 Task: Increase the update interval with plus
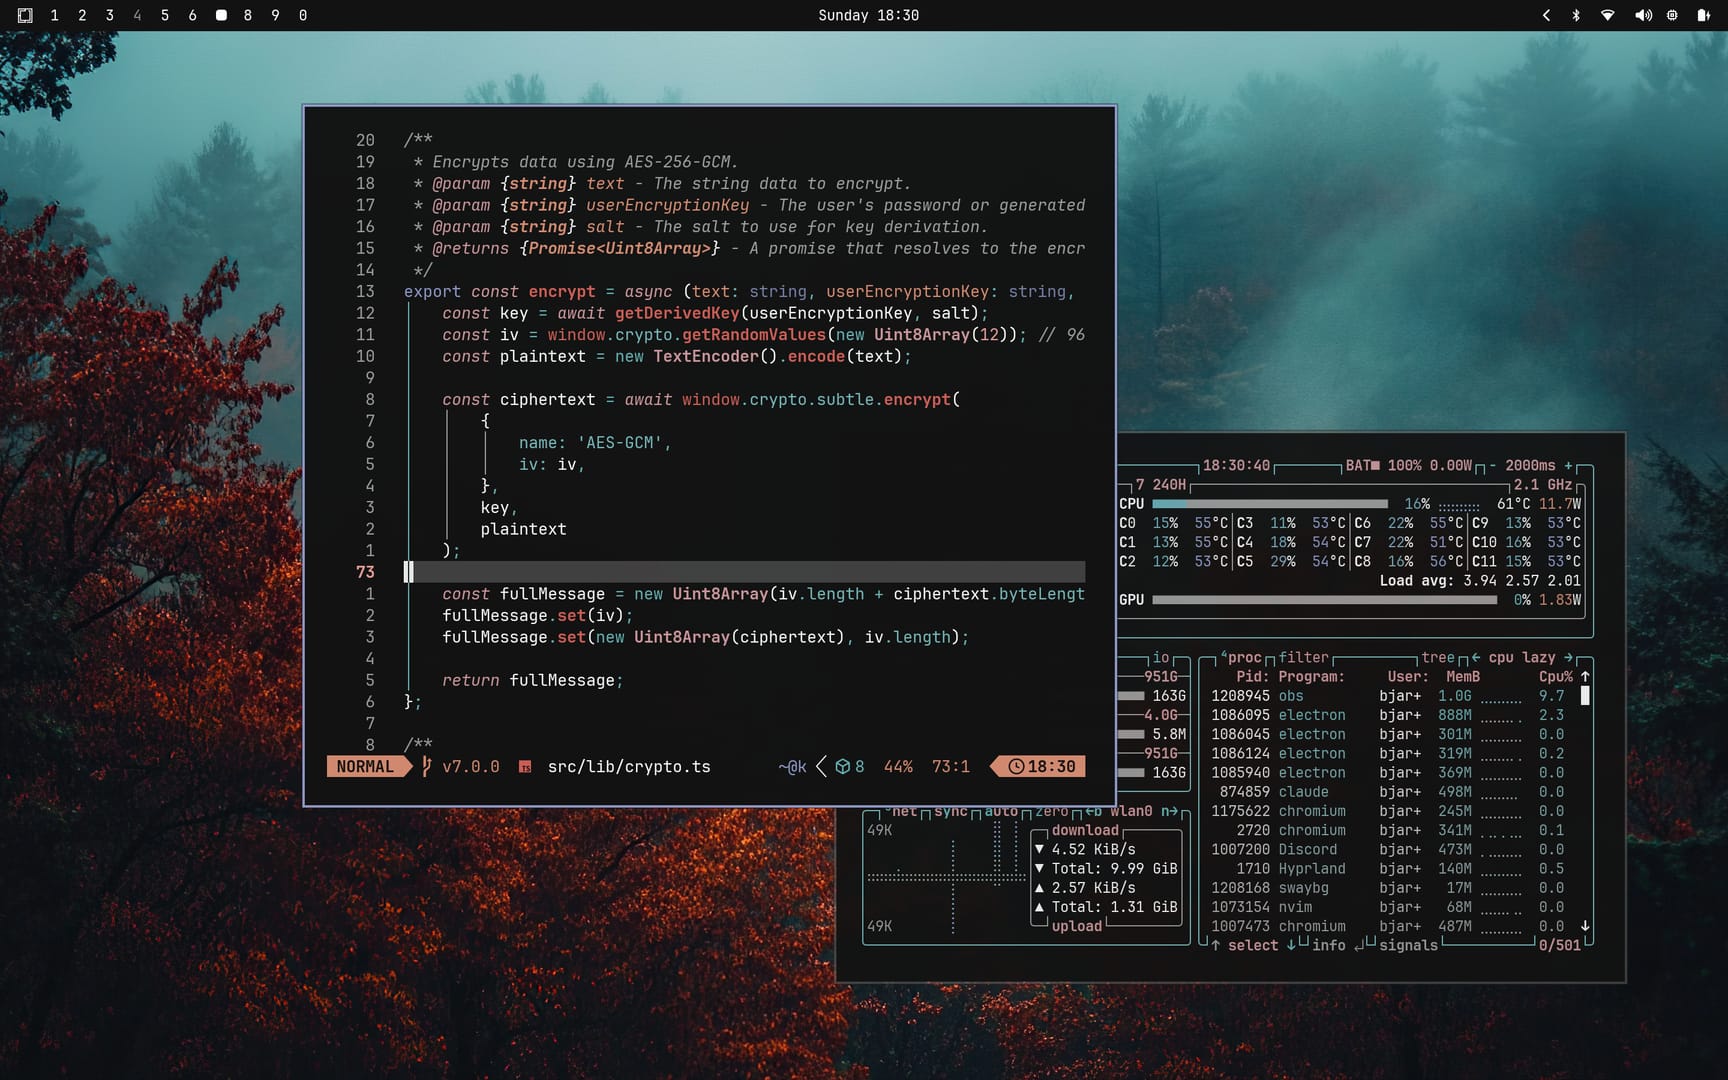[1568, 465]
